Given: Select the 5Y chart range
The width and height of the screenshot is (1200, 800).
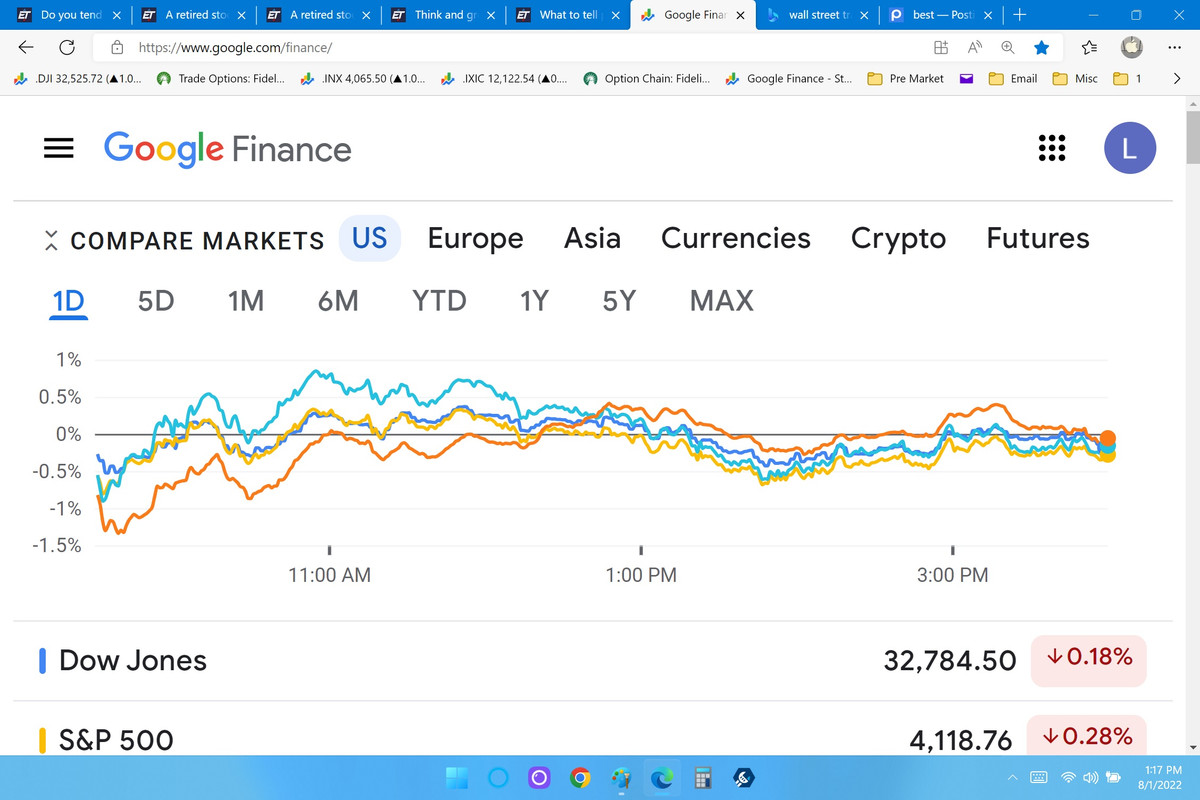Looking at the screenshot, I should (x=620, y=300).
